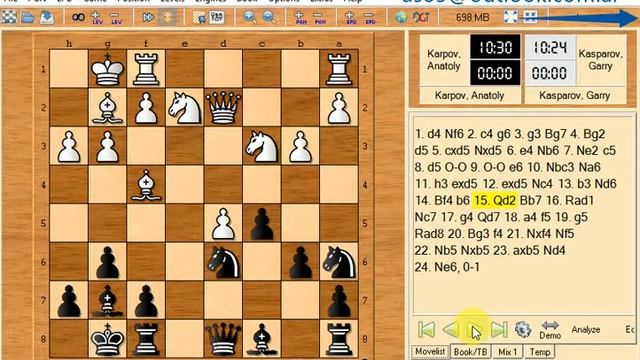This screenshot has width=640, height=360.
Task: Click the Karpov, Anatoly name label below clock
Action: point(469,96)
